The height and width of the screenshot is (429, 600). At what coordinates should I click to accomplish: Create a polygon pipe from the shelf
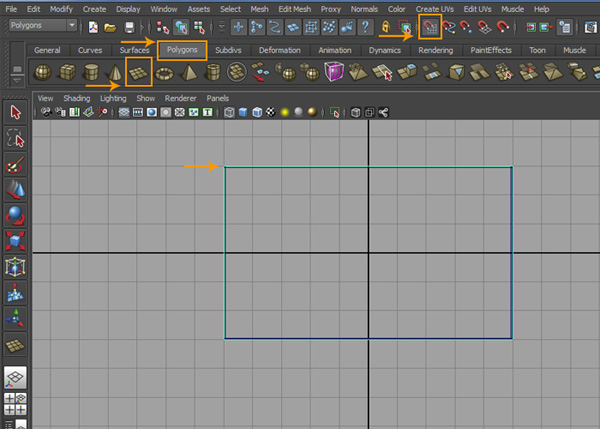(213, 72)
